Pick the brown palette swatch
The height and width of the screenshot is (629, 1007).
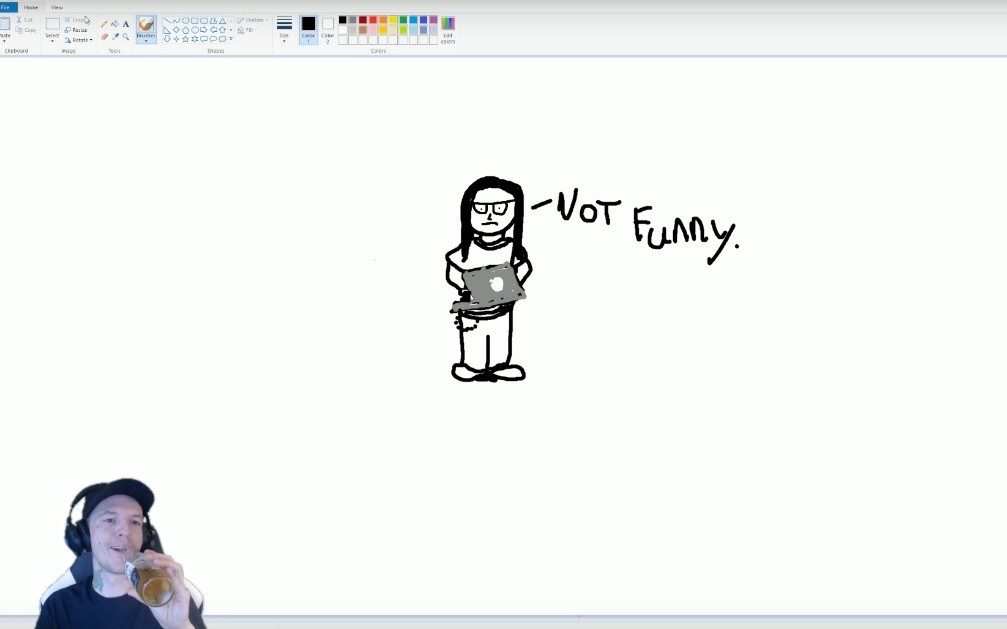(x=363, y=30)
